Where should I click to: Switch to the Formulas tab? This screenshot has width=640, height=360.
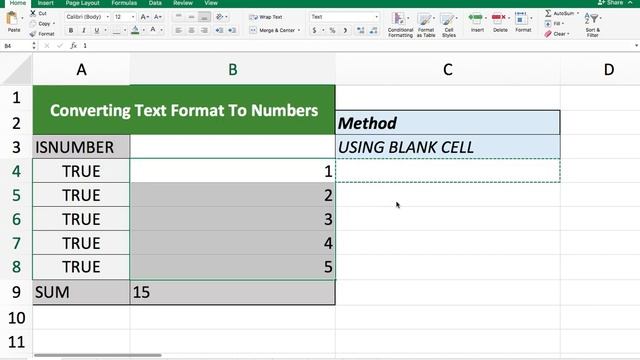[124, 3]
